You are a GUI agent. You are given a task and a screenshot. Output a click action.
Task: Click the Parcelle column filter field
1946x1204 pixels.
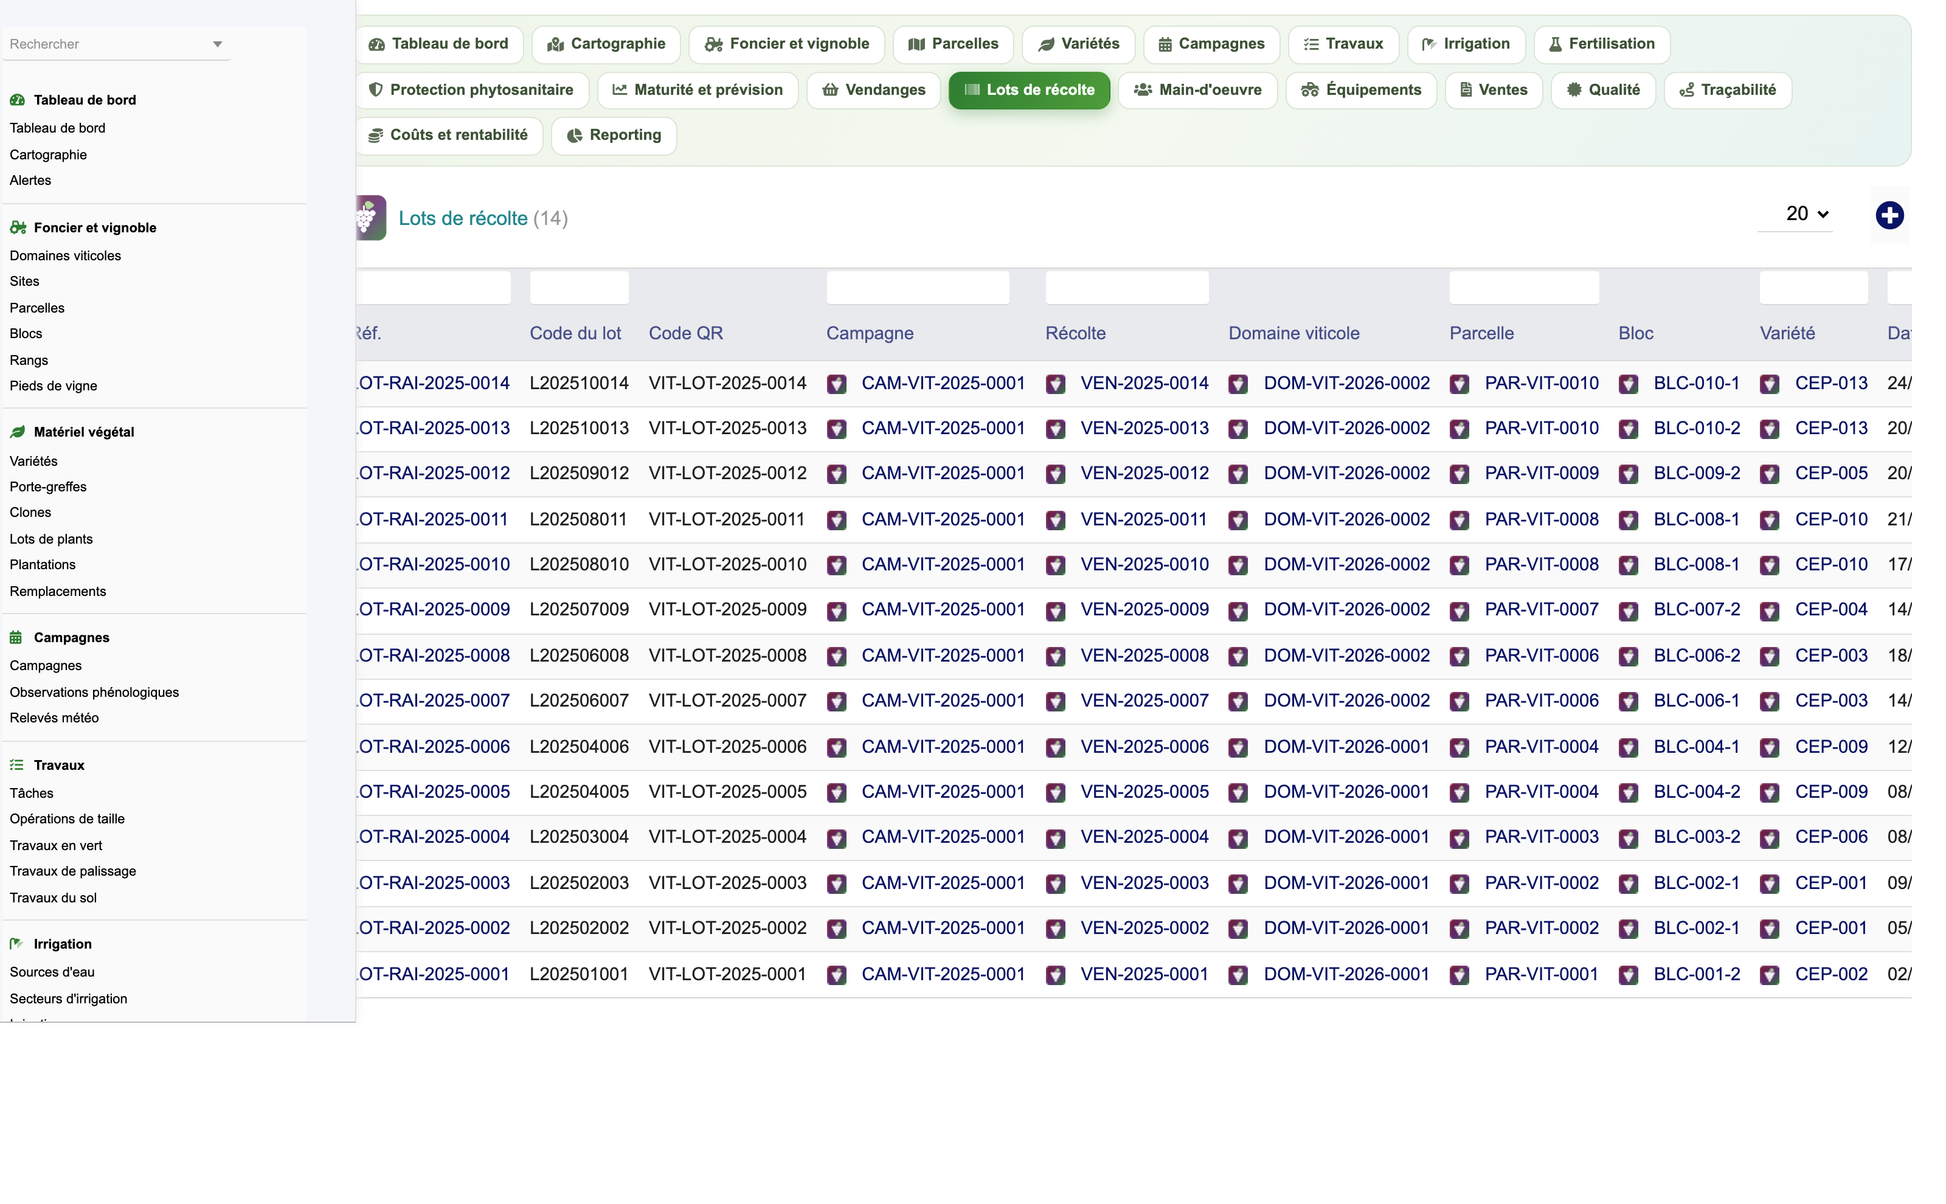click(1524, 288)
